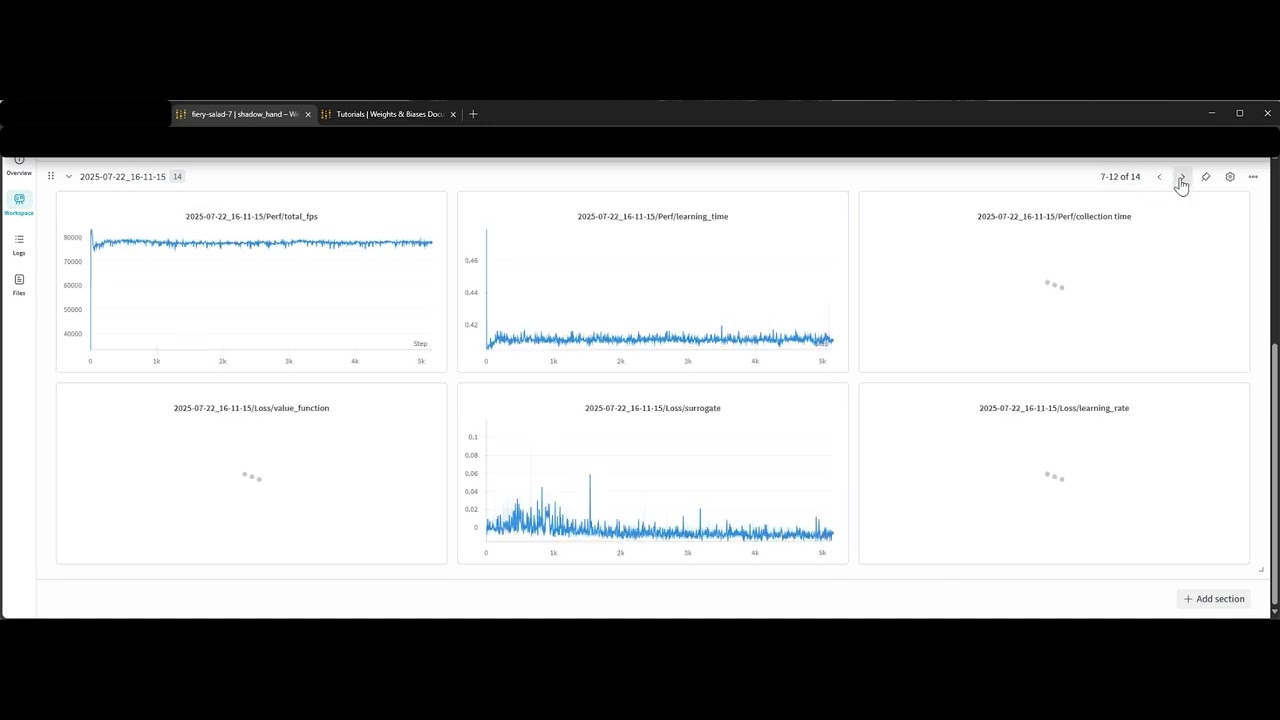Screen dimensions: 1280x720
Task: Close the fiery-salad-7 browser tab
Action: (x=308, y=114)
